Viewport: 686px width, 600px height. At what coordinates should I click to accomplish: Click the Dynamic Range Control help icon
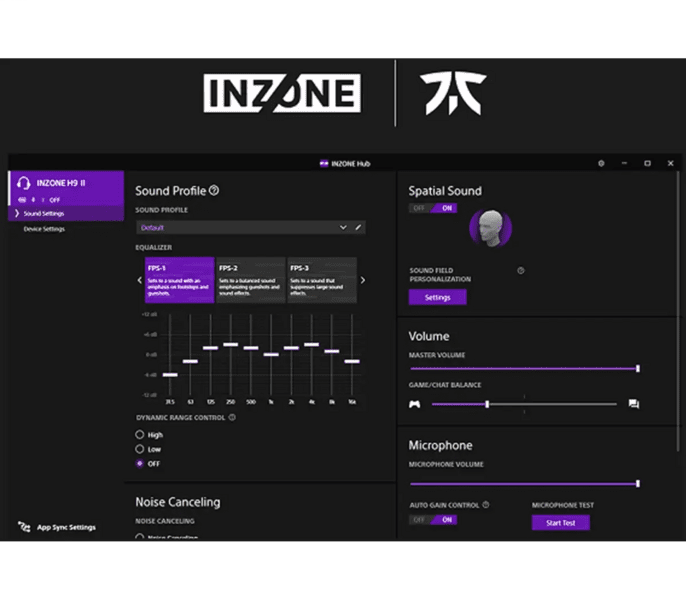tap(232, 417)
